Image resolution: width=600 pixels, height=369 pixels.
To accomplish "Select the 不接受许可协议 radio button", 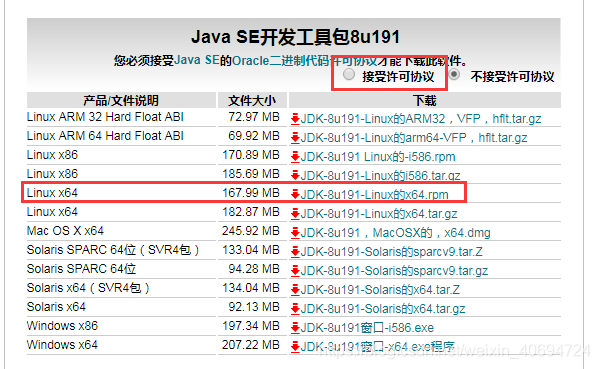I will pyautogui.click(x=454, y=74).
